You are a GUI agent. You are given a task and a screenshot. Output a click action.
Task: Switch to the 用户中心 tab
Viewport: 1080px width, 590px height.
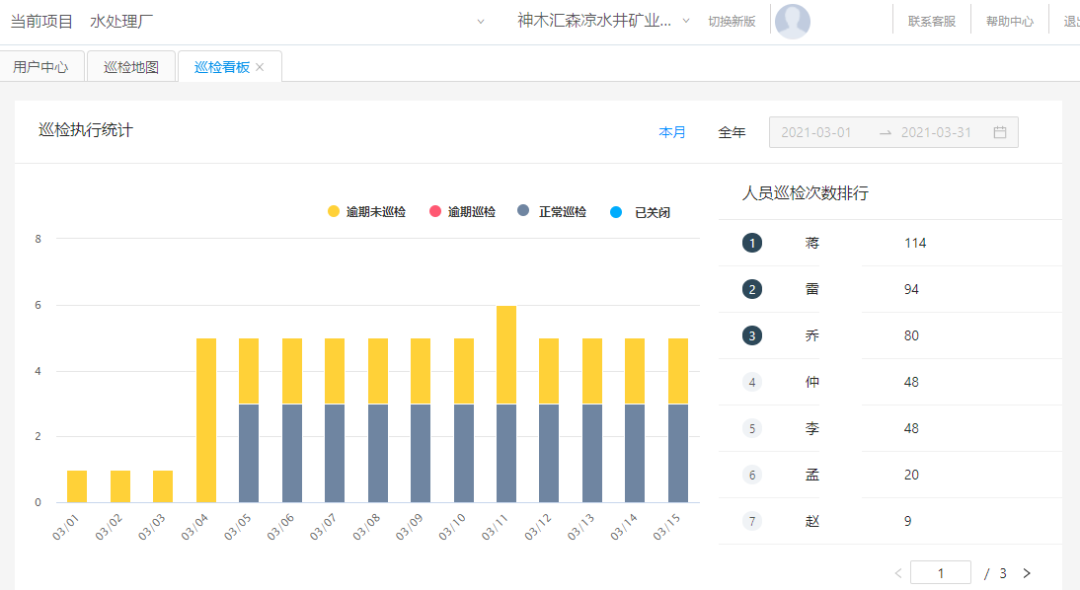coord(41,67)
